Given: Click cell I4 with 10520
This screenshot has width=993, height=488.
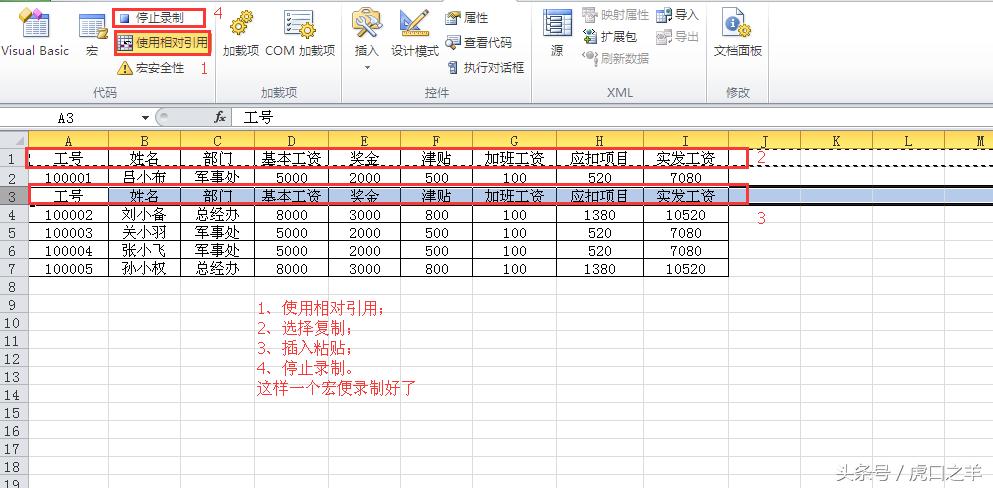Looking at the screenshot, I should coord(686,215).
